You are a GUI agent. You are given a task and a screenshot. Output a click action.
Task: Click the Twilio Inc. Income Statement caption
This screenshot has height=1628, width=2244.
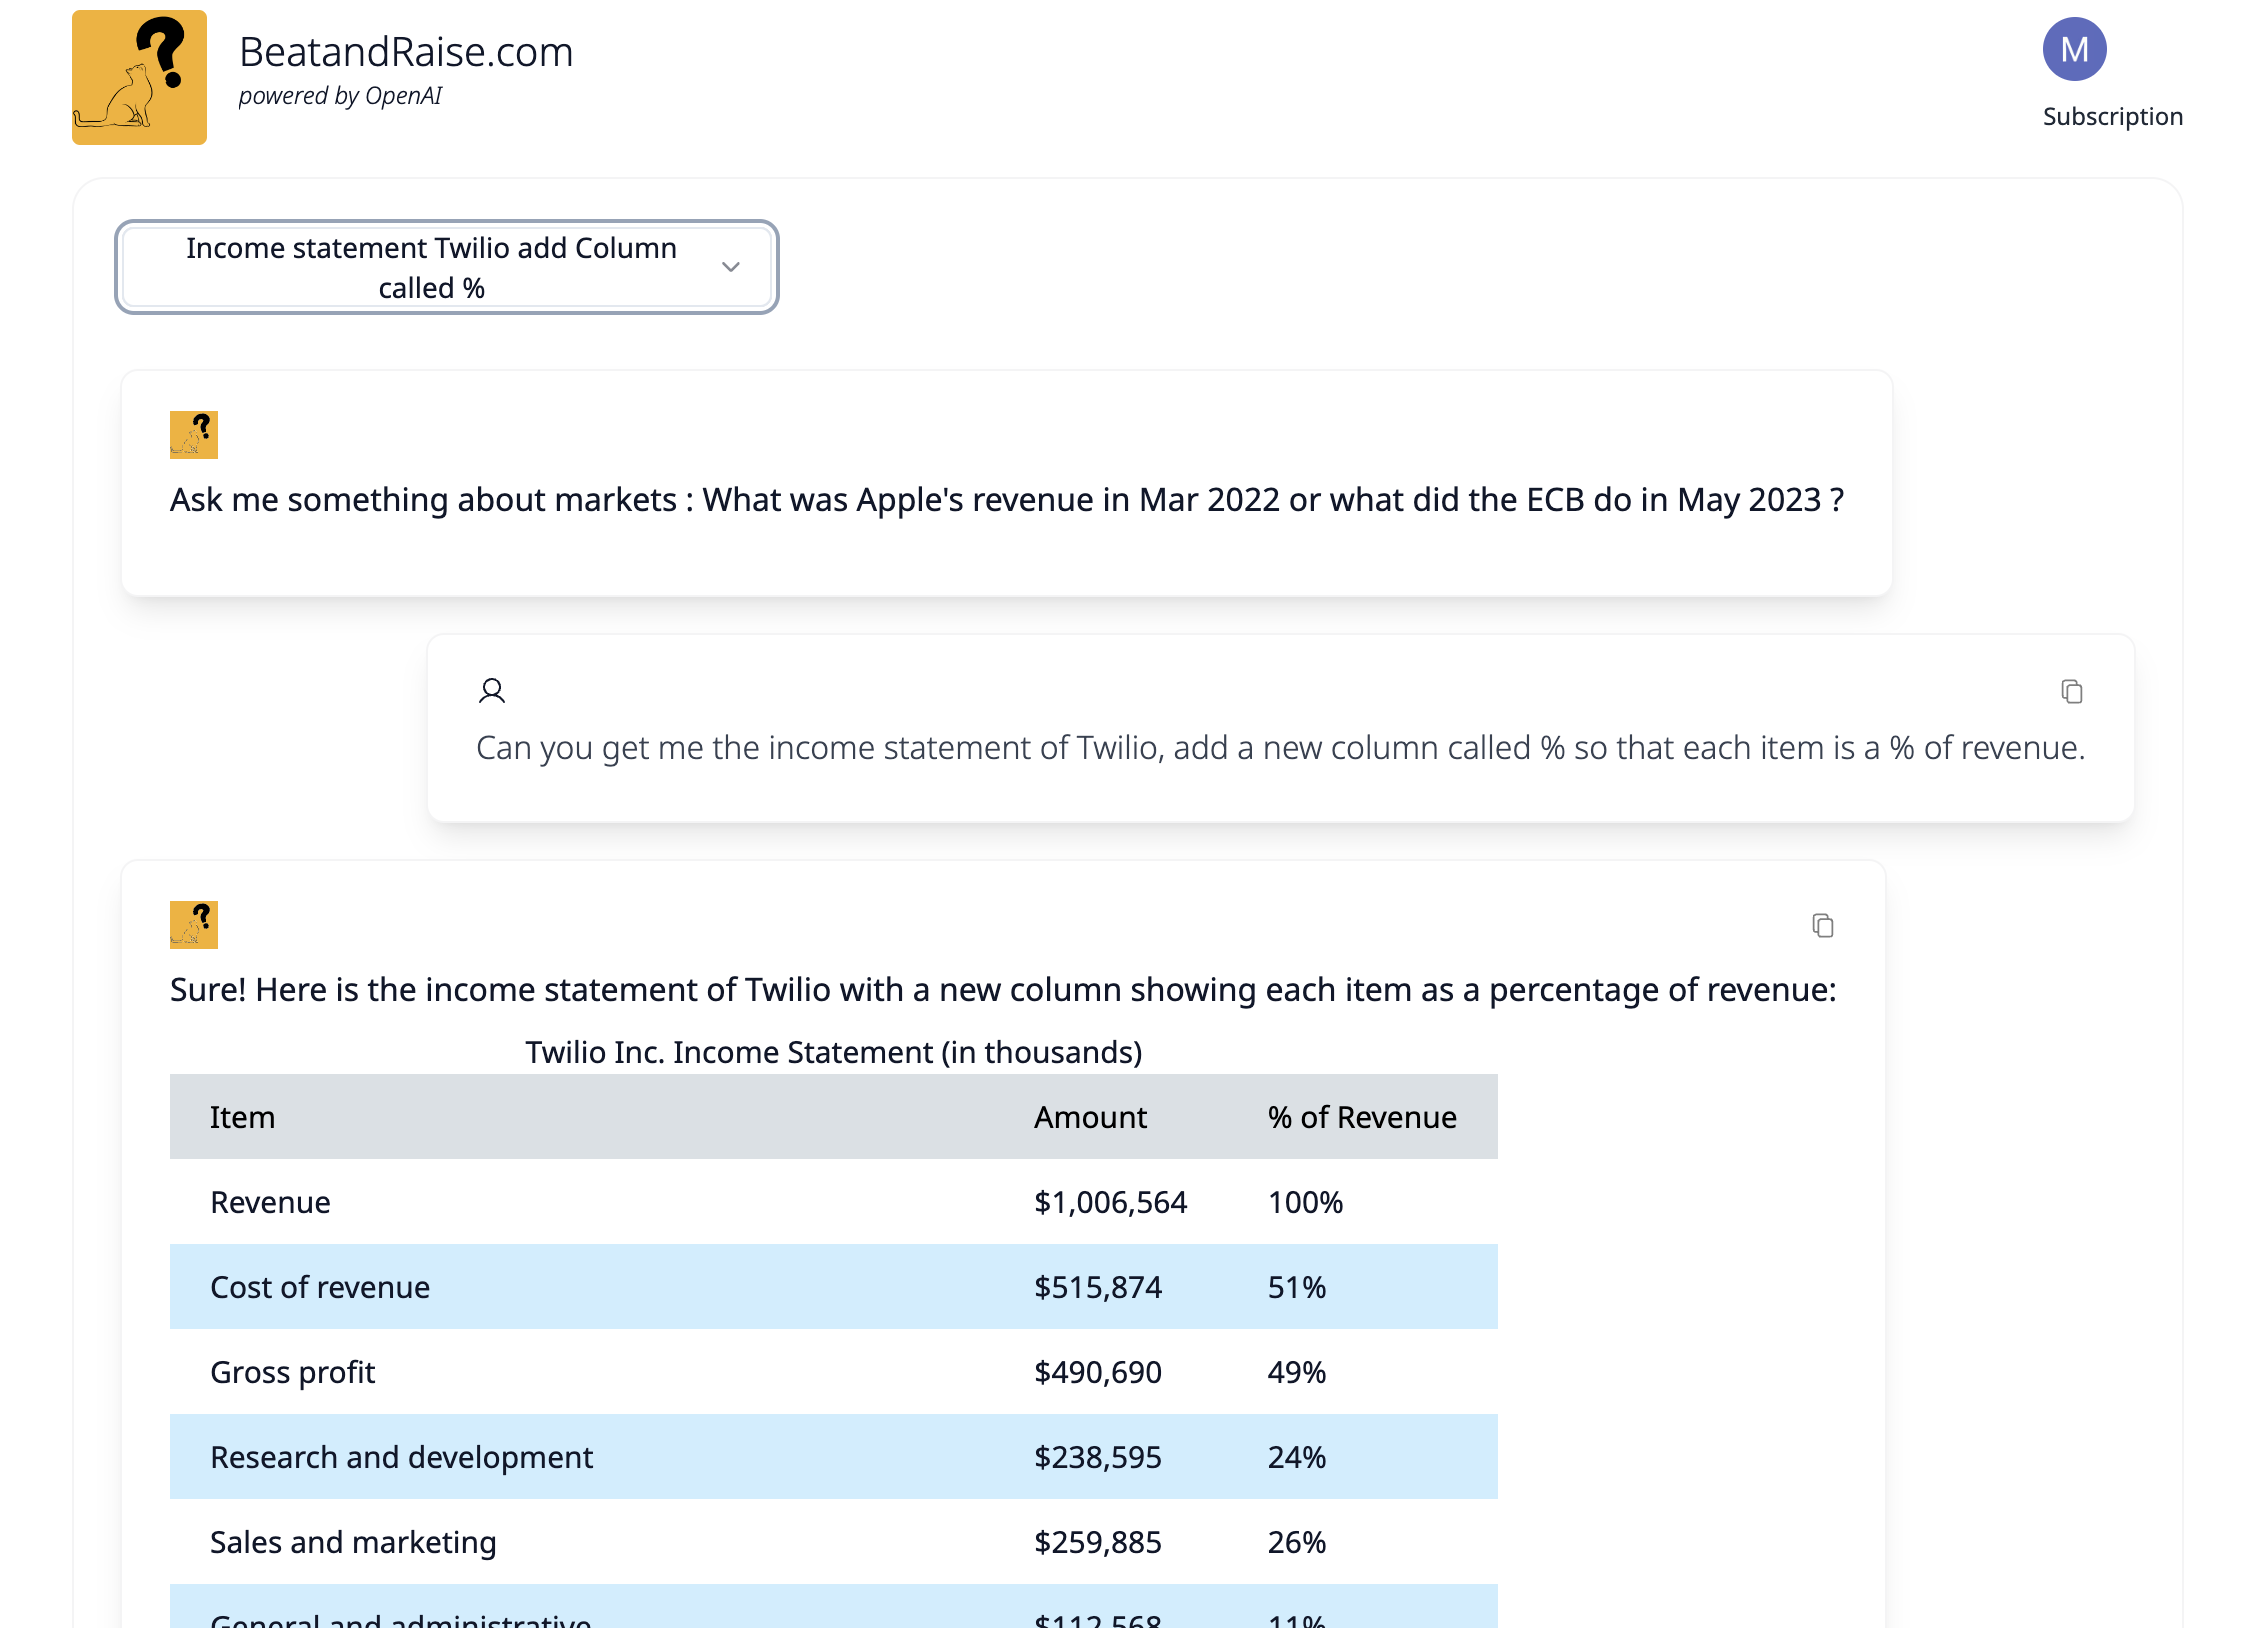click(832, 1052)
